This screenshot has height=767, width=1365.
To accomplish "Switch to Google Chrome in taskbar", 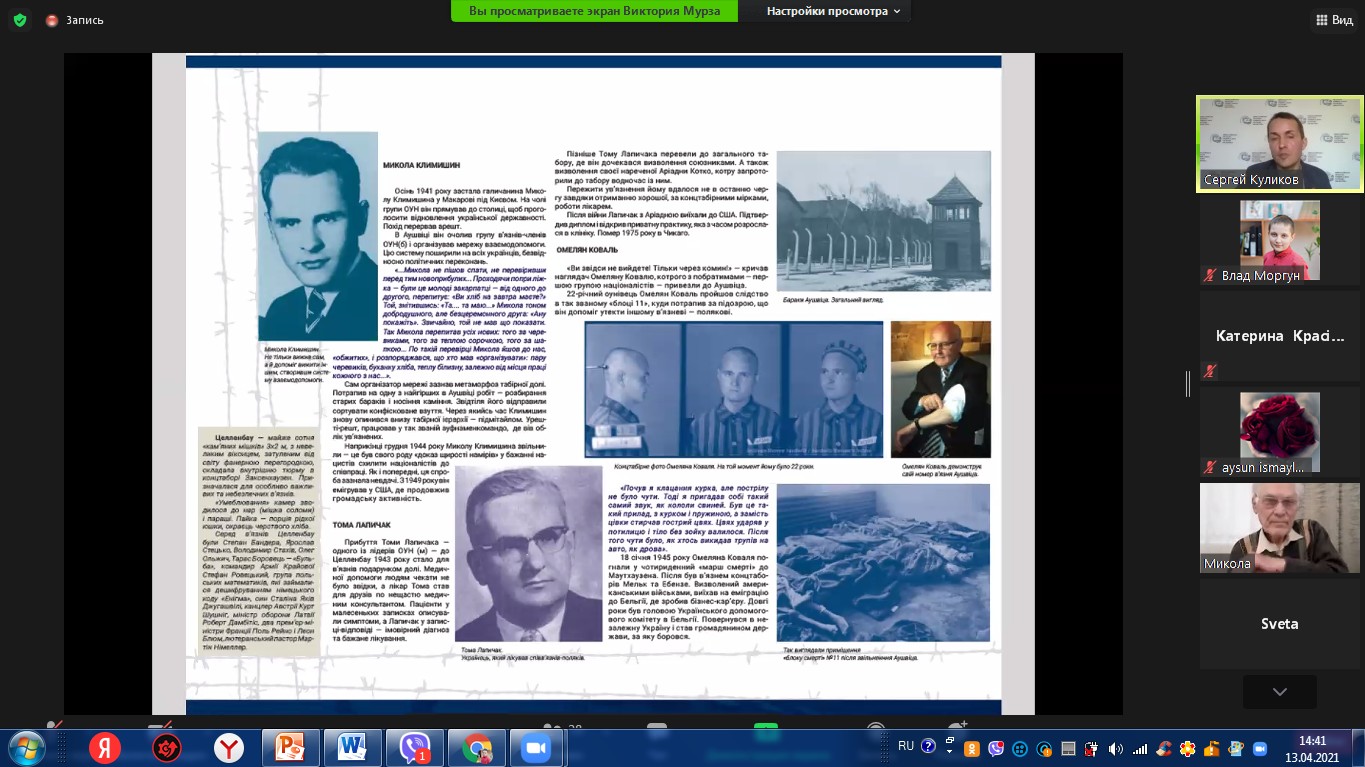I will point(476,748).
